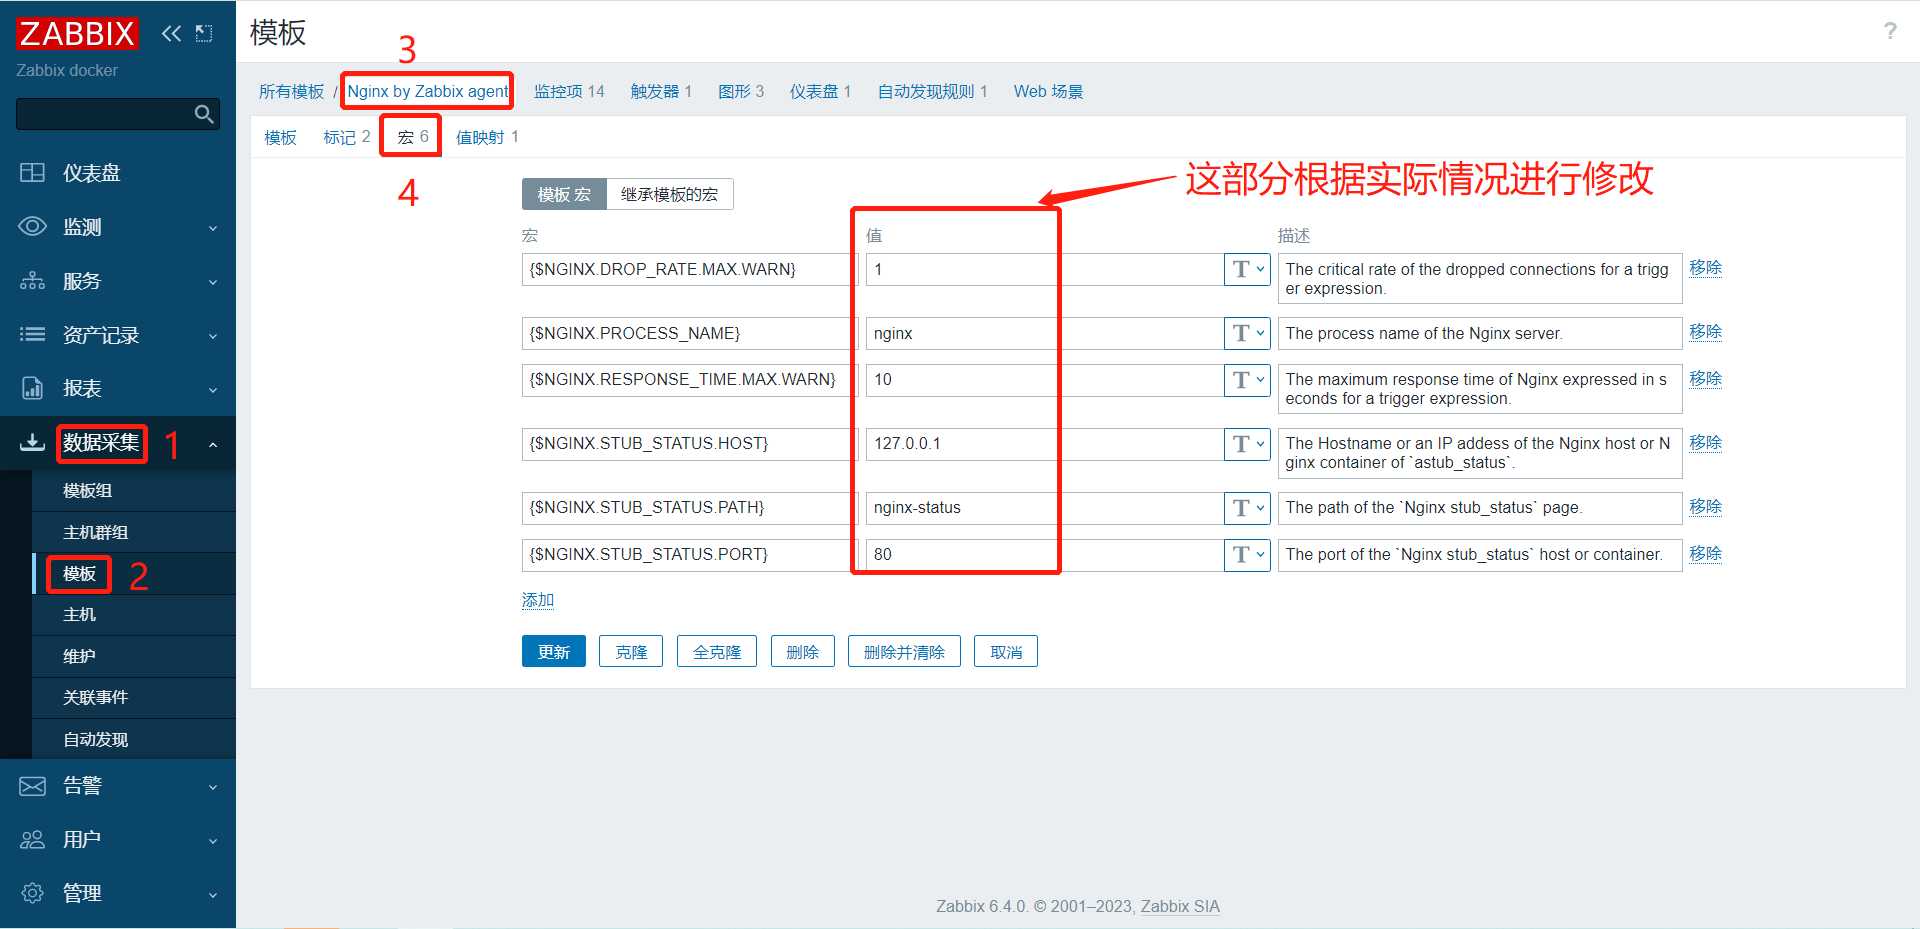The height and width of the screenshot is (929, 1920).
Task: Open type dropdown for STUB_STATUS.PATH macro
Action: (x=1247, y=508)
